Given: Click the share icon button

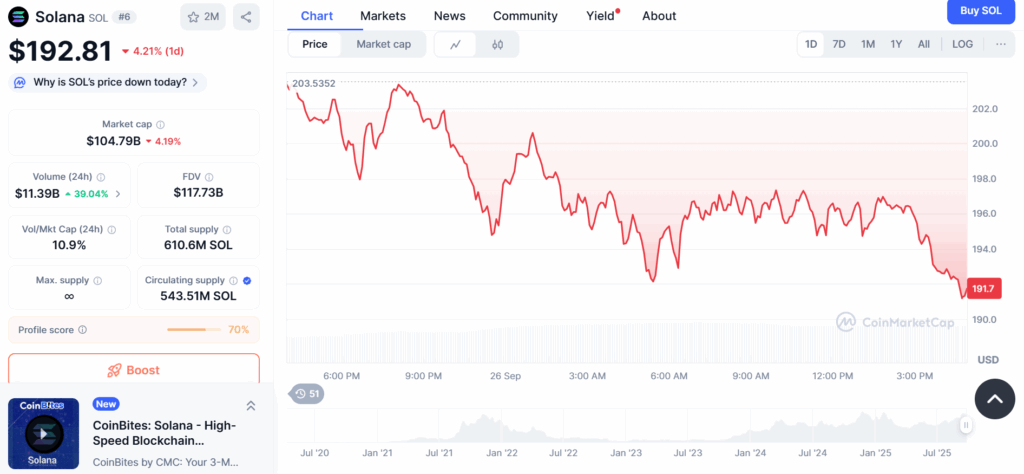Looking at the screenshot, I should (x=246, y=16).
